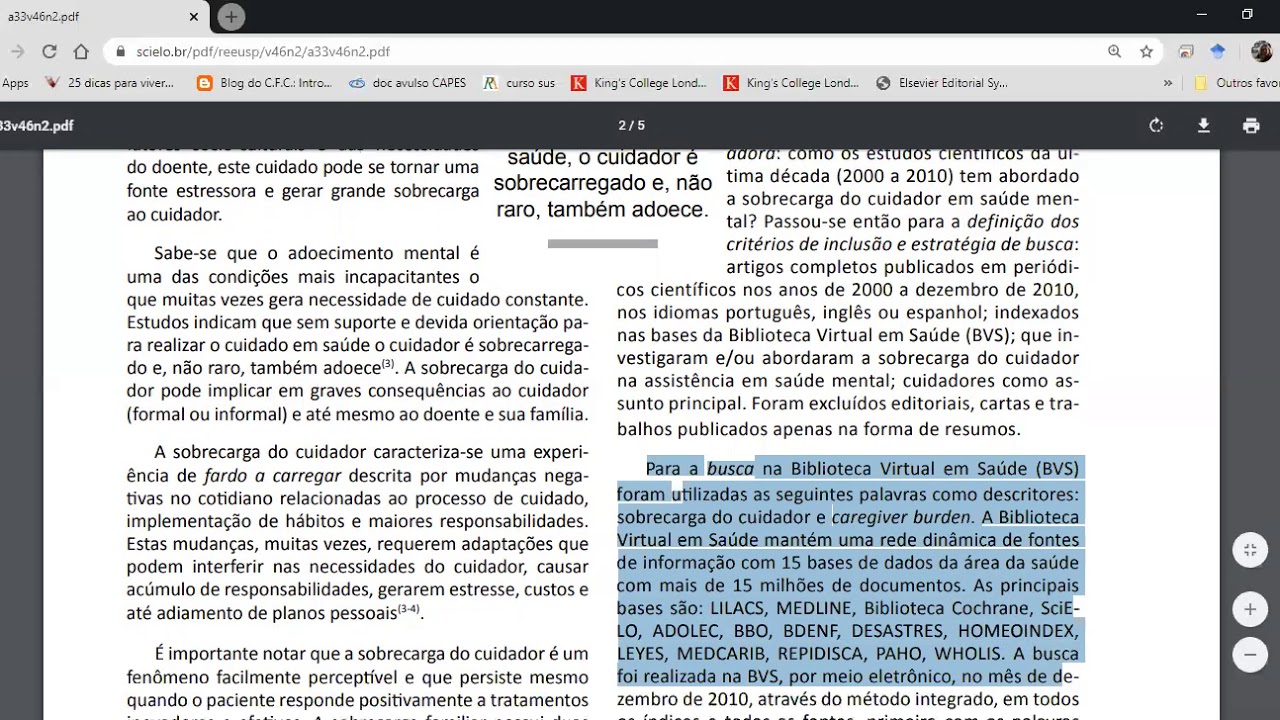Open the blue extension icon

[x=1218, y=52]
